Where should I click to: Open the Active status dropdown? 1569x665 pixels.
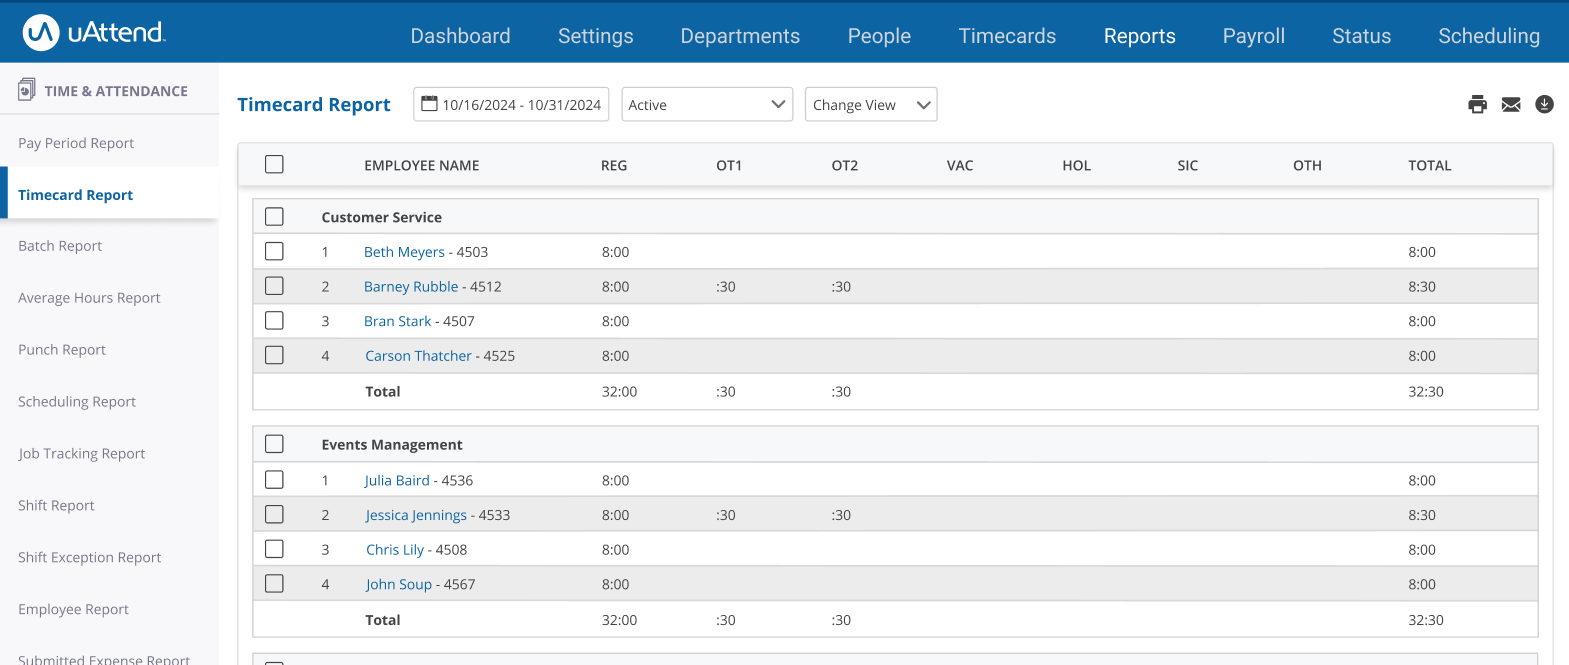(707, 104)
